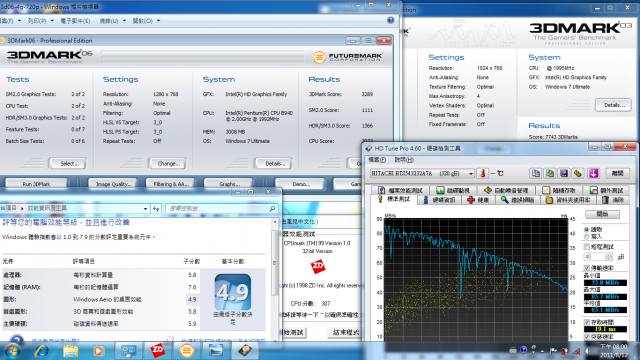Open Windows Explorer folder on the taskbar
640x360 pixels.
click(x=70, y=351)
